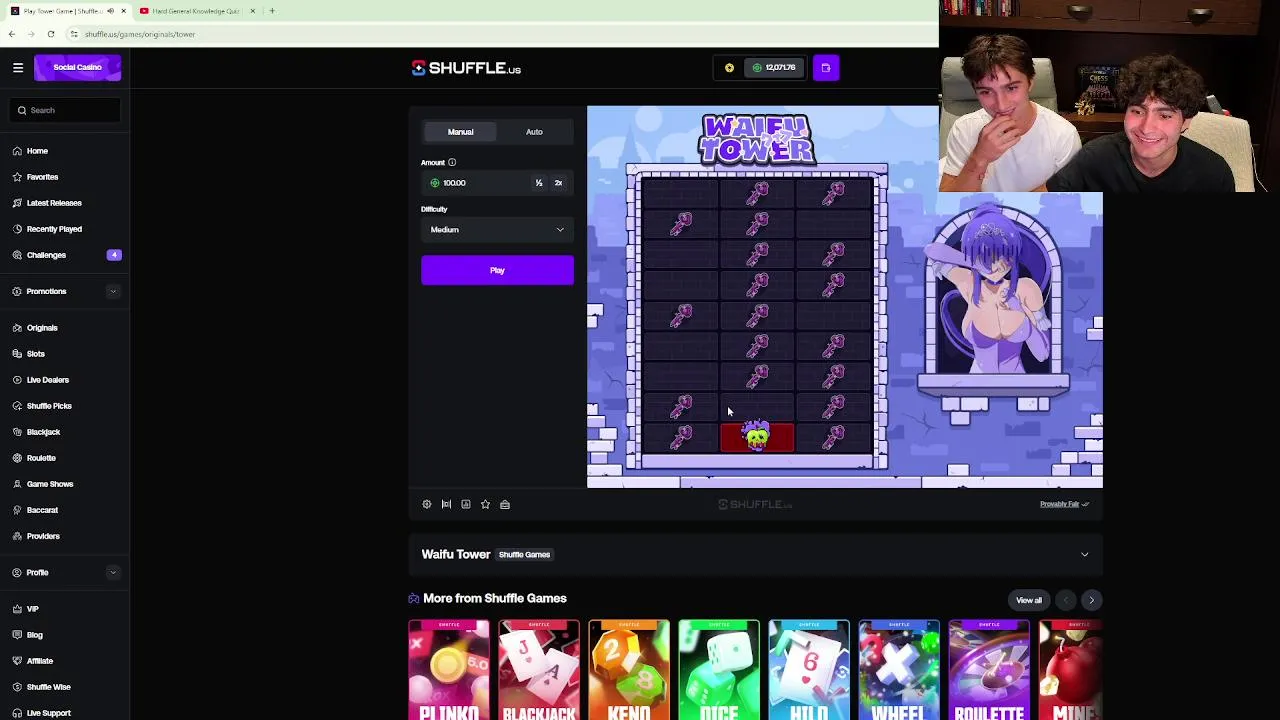This screenshot has height=720, width=1280.
Task: Open the Dice game thumbnail
Action: click(719, 670)
